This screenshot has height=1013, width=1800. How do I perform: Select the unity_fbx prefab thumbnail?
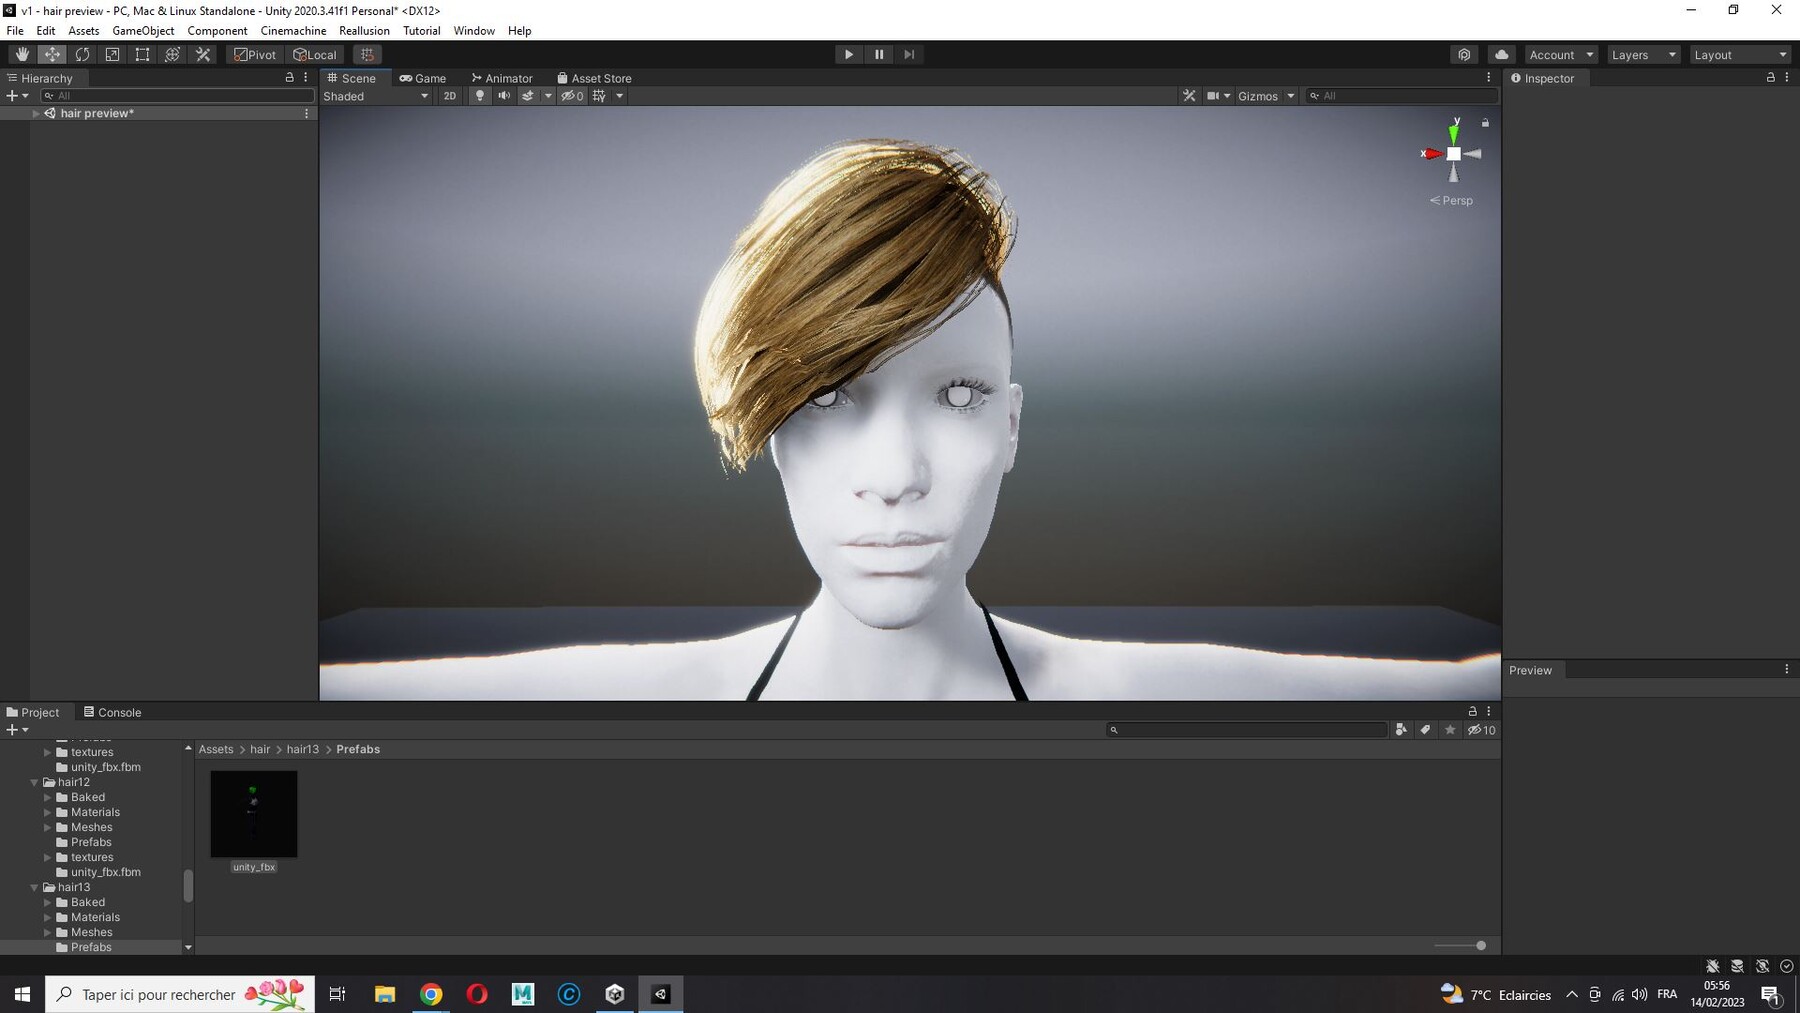[x=254, y=814]
